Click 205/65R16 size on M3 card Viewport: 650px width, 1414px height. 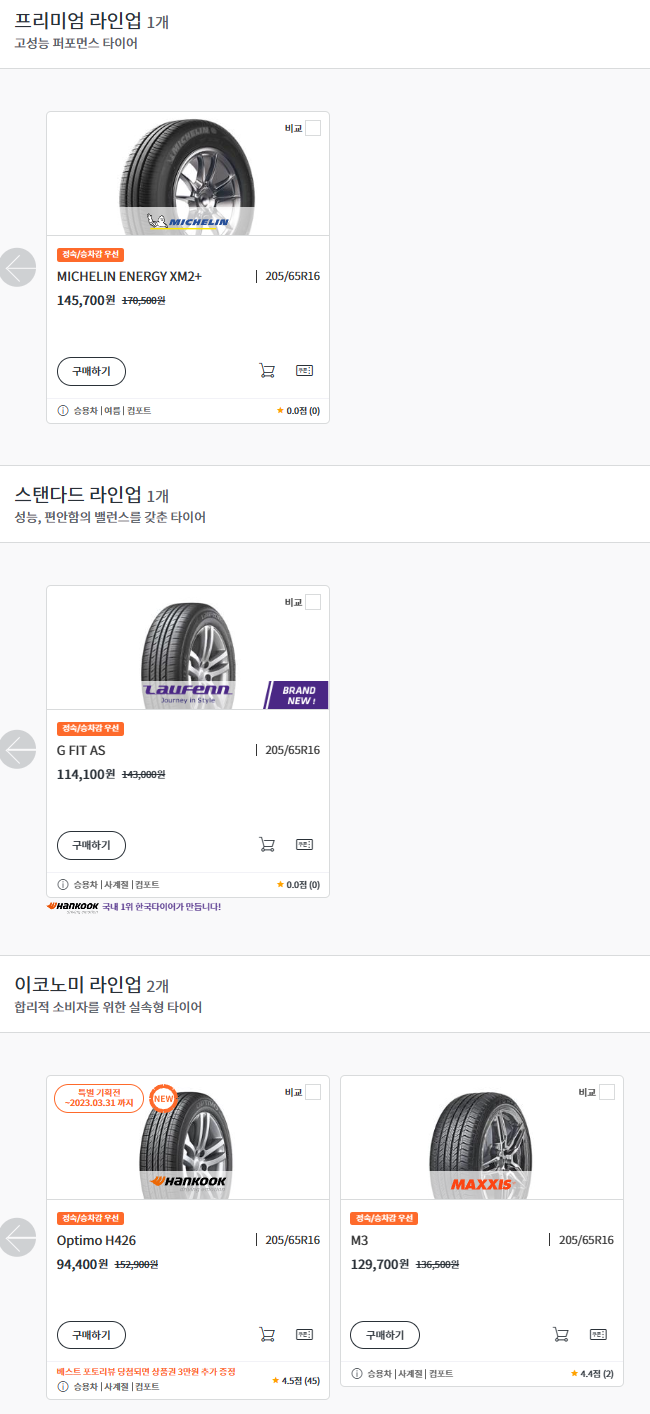coord(587,1240)
